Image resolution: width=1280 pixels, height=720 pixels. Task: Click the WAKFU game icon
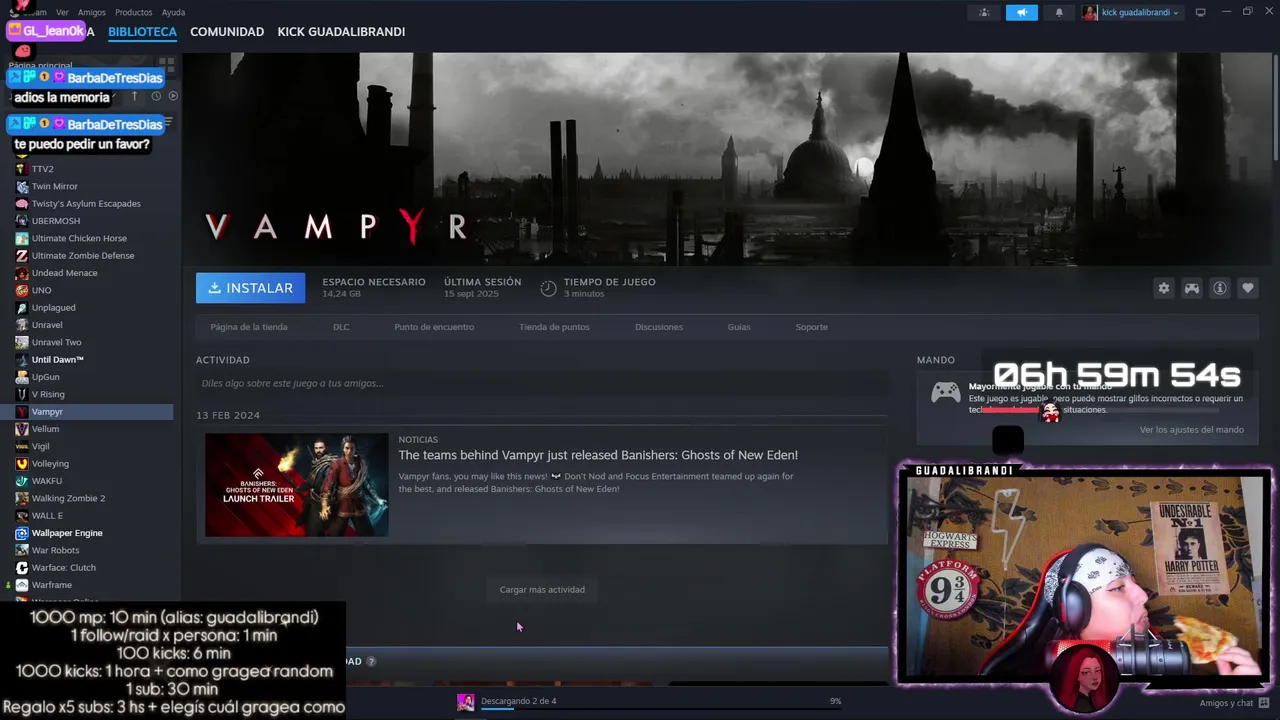tap(22, 481)
